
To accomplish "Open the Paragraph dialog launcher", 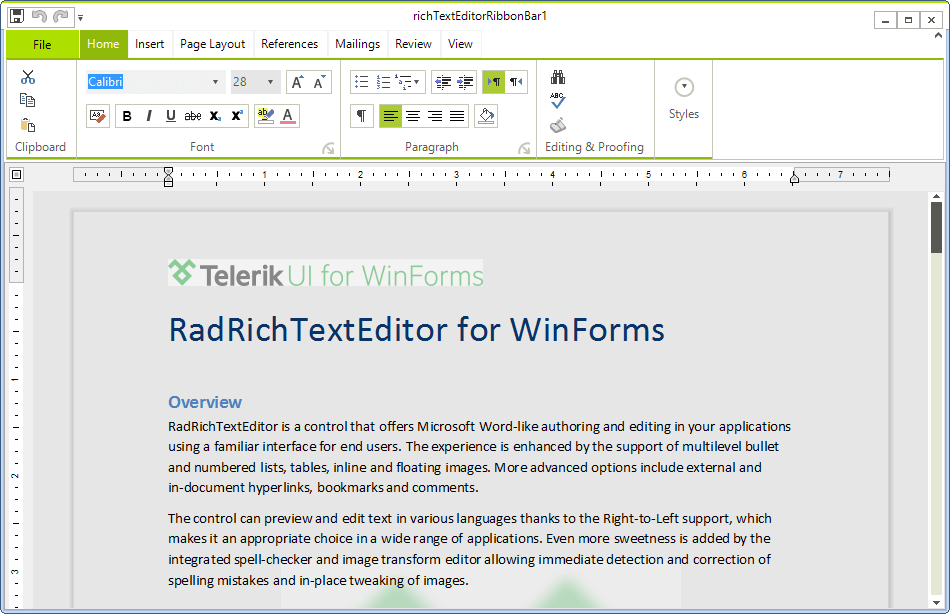I will click(x=524, y=148).
